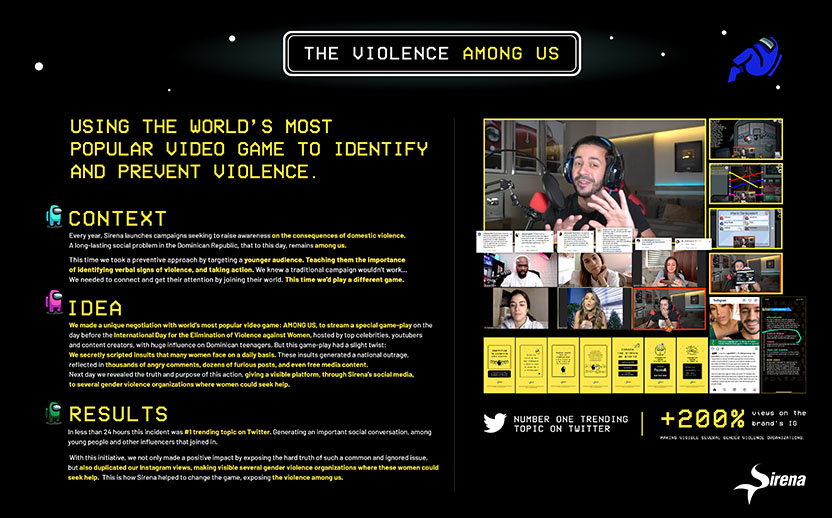
Task: Click the "IDEA" section heading
Action: tap(96, 308)
